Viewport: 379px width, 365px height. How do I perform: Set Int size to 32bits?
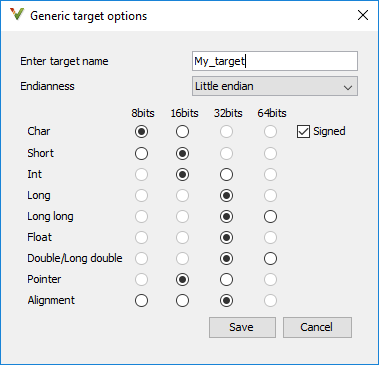pyautogui.click(x=226, y=175)
